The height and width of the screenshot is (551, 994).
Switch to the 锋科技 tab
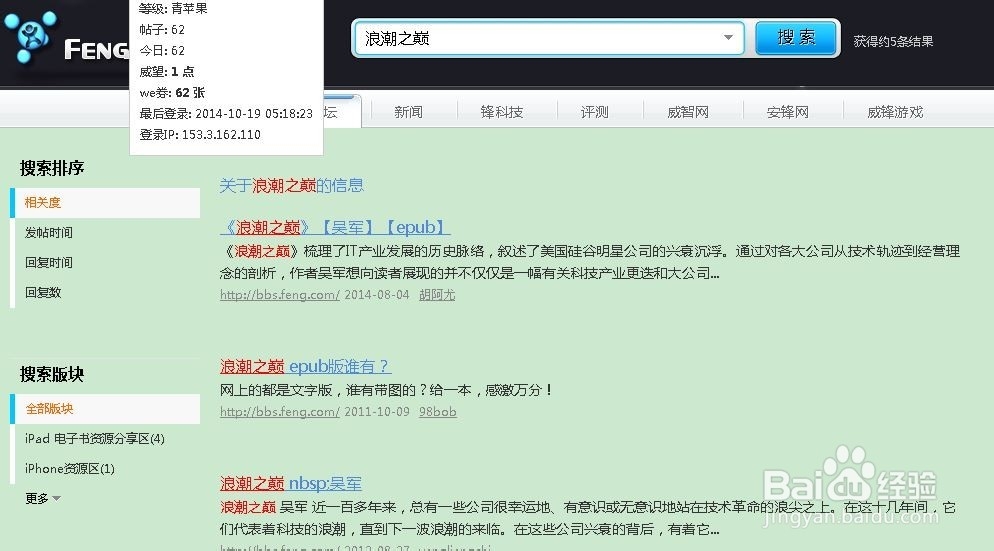coord(502,112)
